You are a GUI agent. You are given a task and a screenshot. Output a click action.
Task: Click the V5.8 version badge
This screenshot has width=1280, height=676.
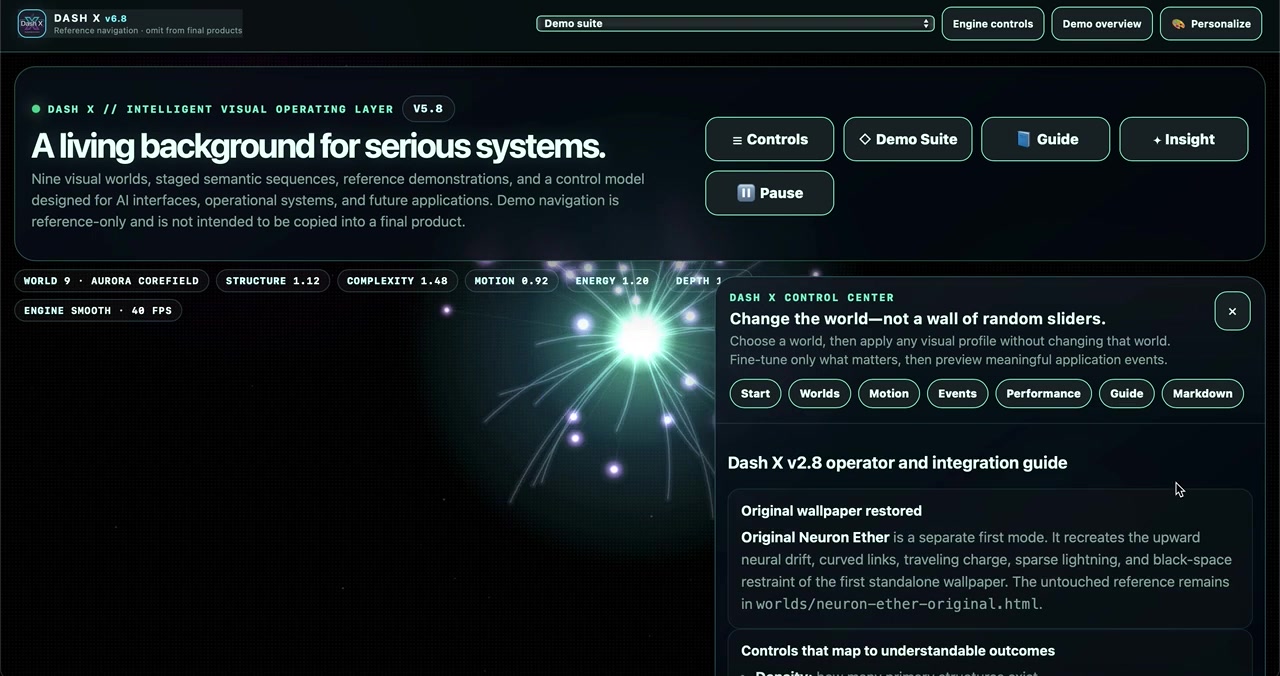coord(428,109)
